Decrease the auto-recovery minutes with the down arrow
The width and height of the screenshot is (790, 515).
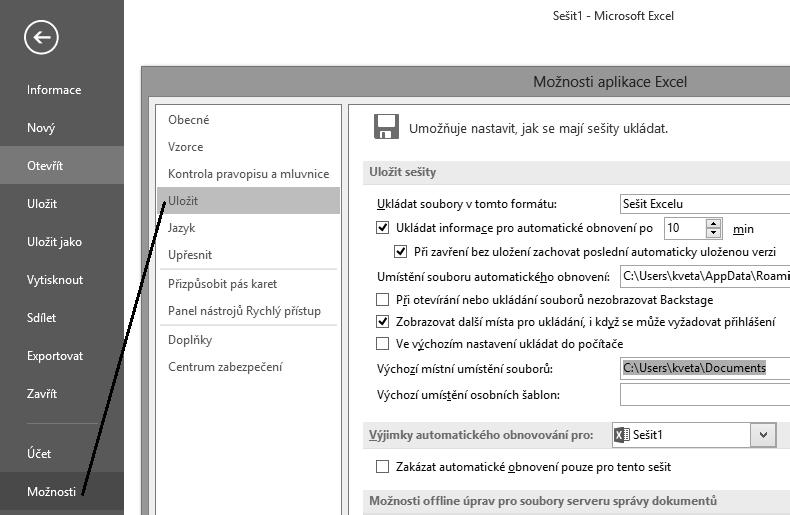pos(713,233)
